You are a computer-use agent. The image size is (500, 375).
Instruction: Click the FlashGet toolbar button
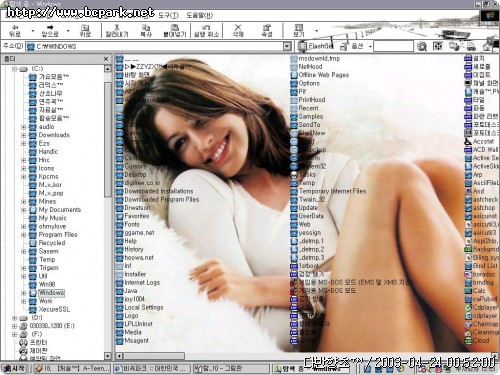[x=315, y=46]
